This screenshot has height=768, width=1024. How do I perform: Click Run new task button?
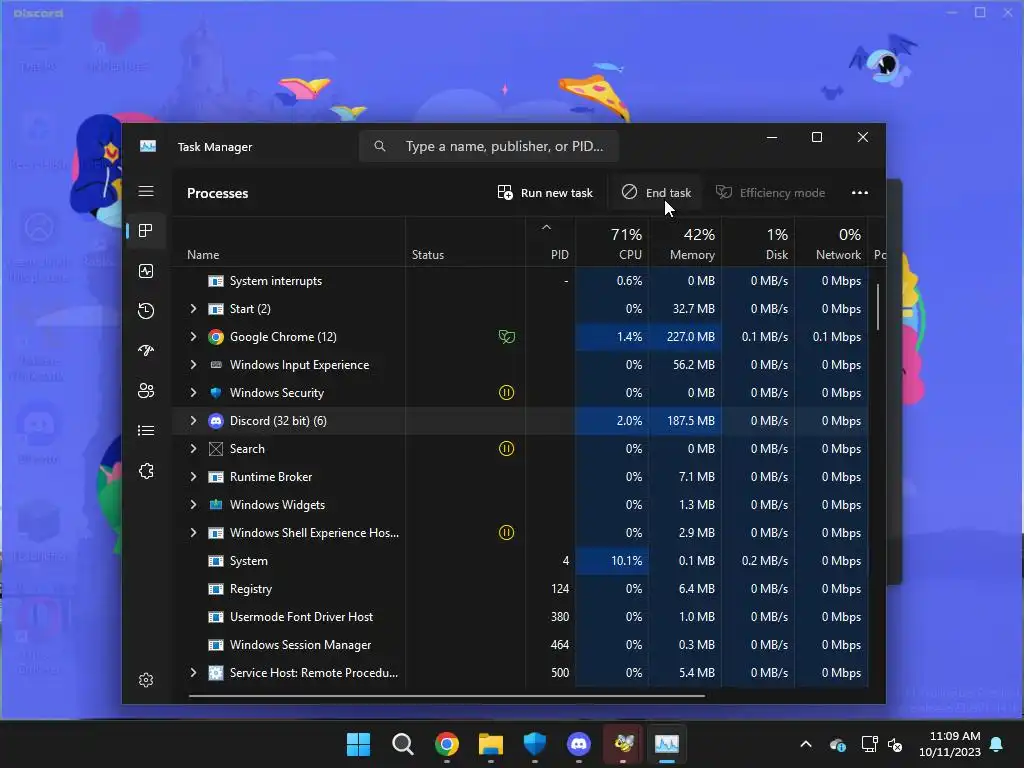(545, 193)
